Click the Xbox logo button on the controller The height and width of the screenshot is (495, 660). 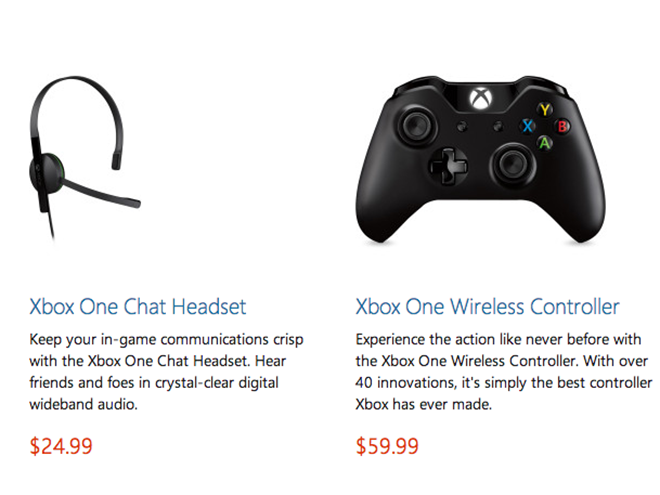pyautogui.click(x=479, y=99)
